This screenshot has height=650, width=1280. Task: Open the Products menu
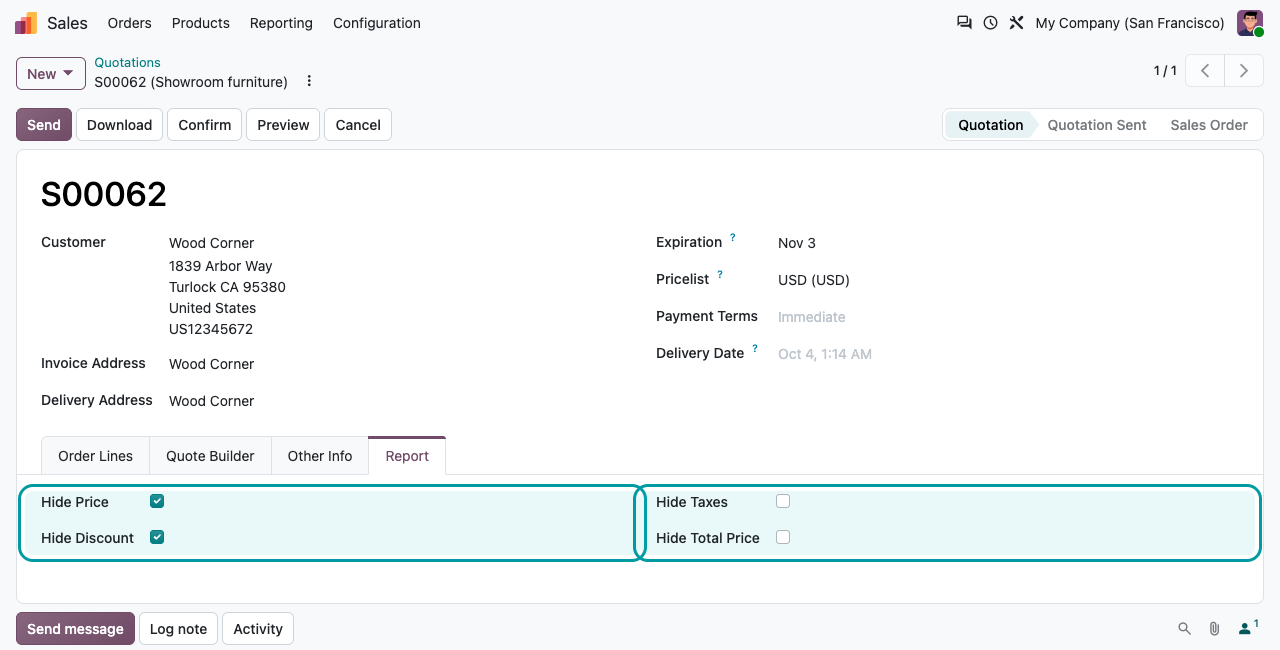[201, 23]
